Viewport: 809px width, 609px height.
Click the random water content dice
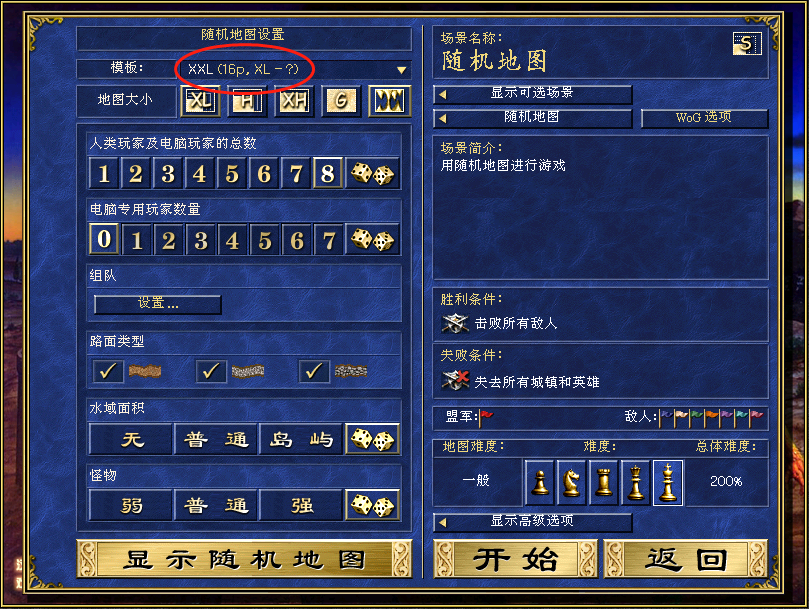(373, 440)
